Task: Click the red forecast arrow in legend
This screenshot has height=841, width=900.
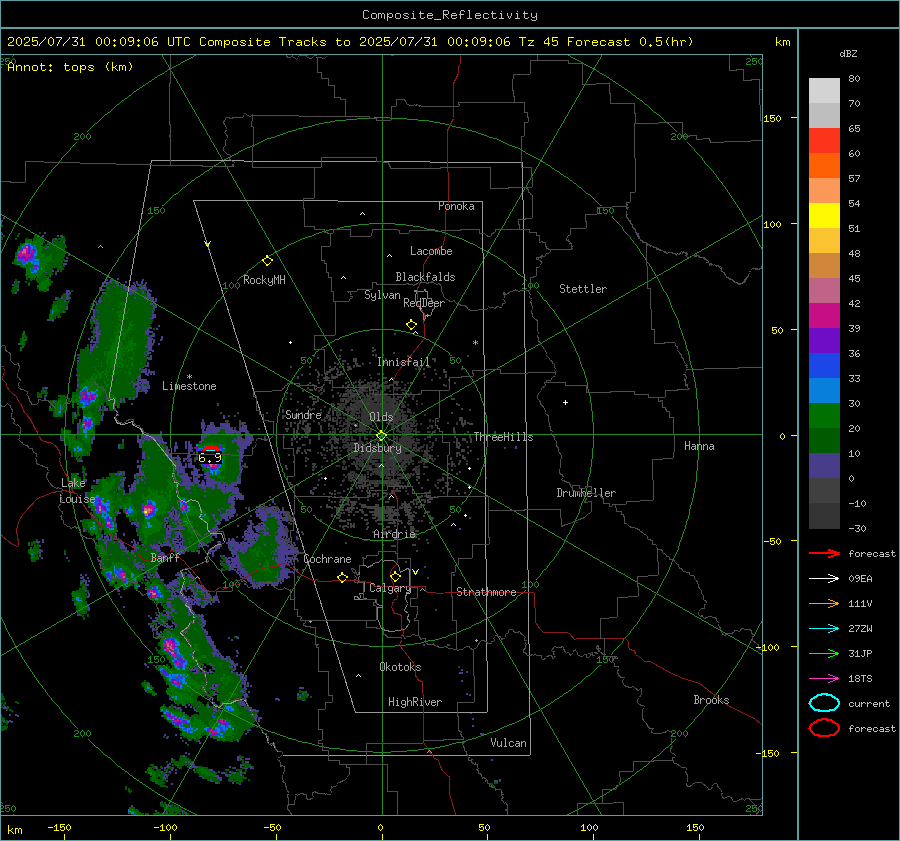Action: (824, 553)
